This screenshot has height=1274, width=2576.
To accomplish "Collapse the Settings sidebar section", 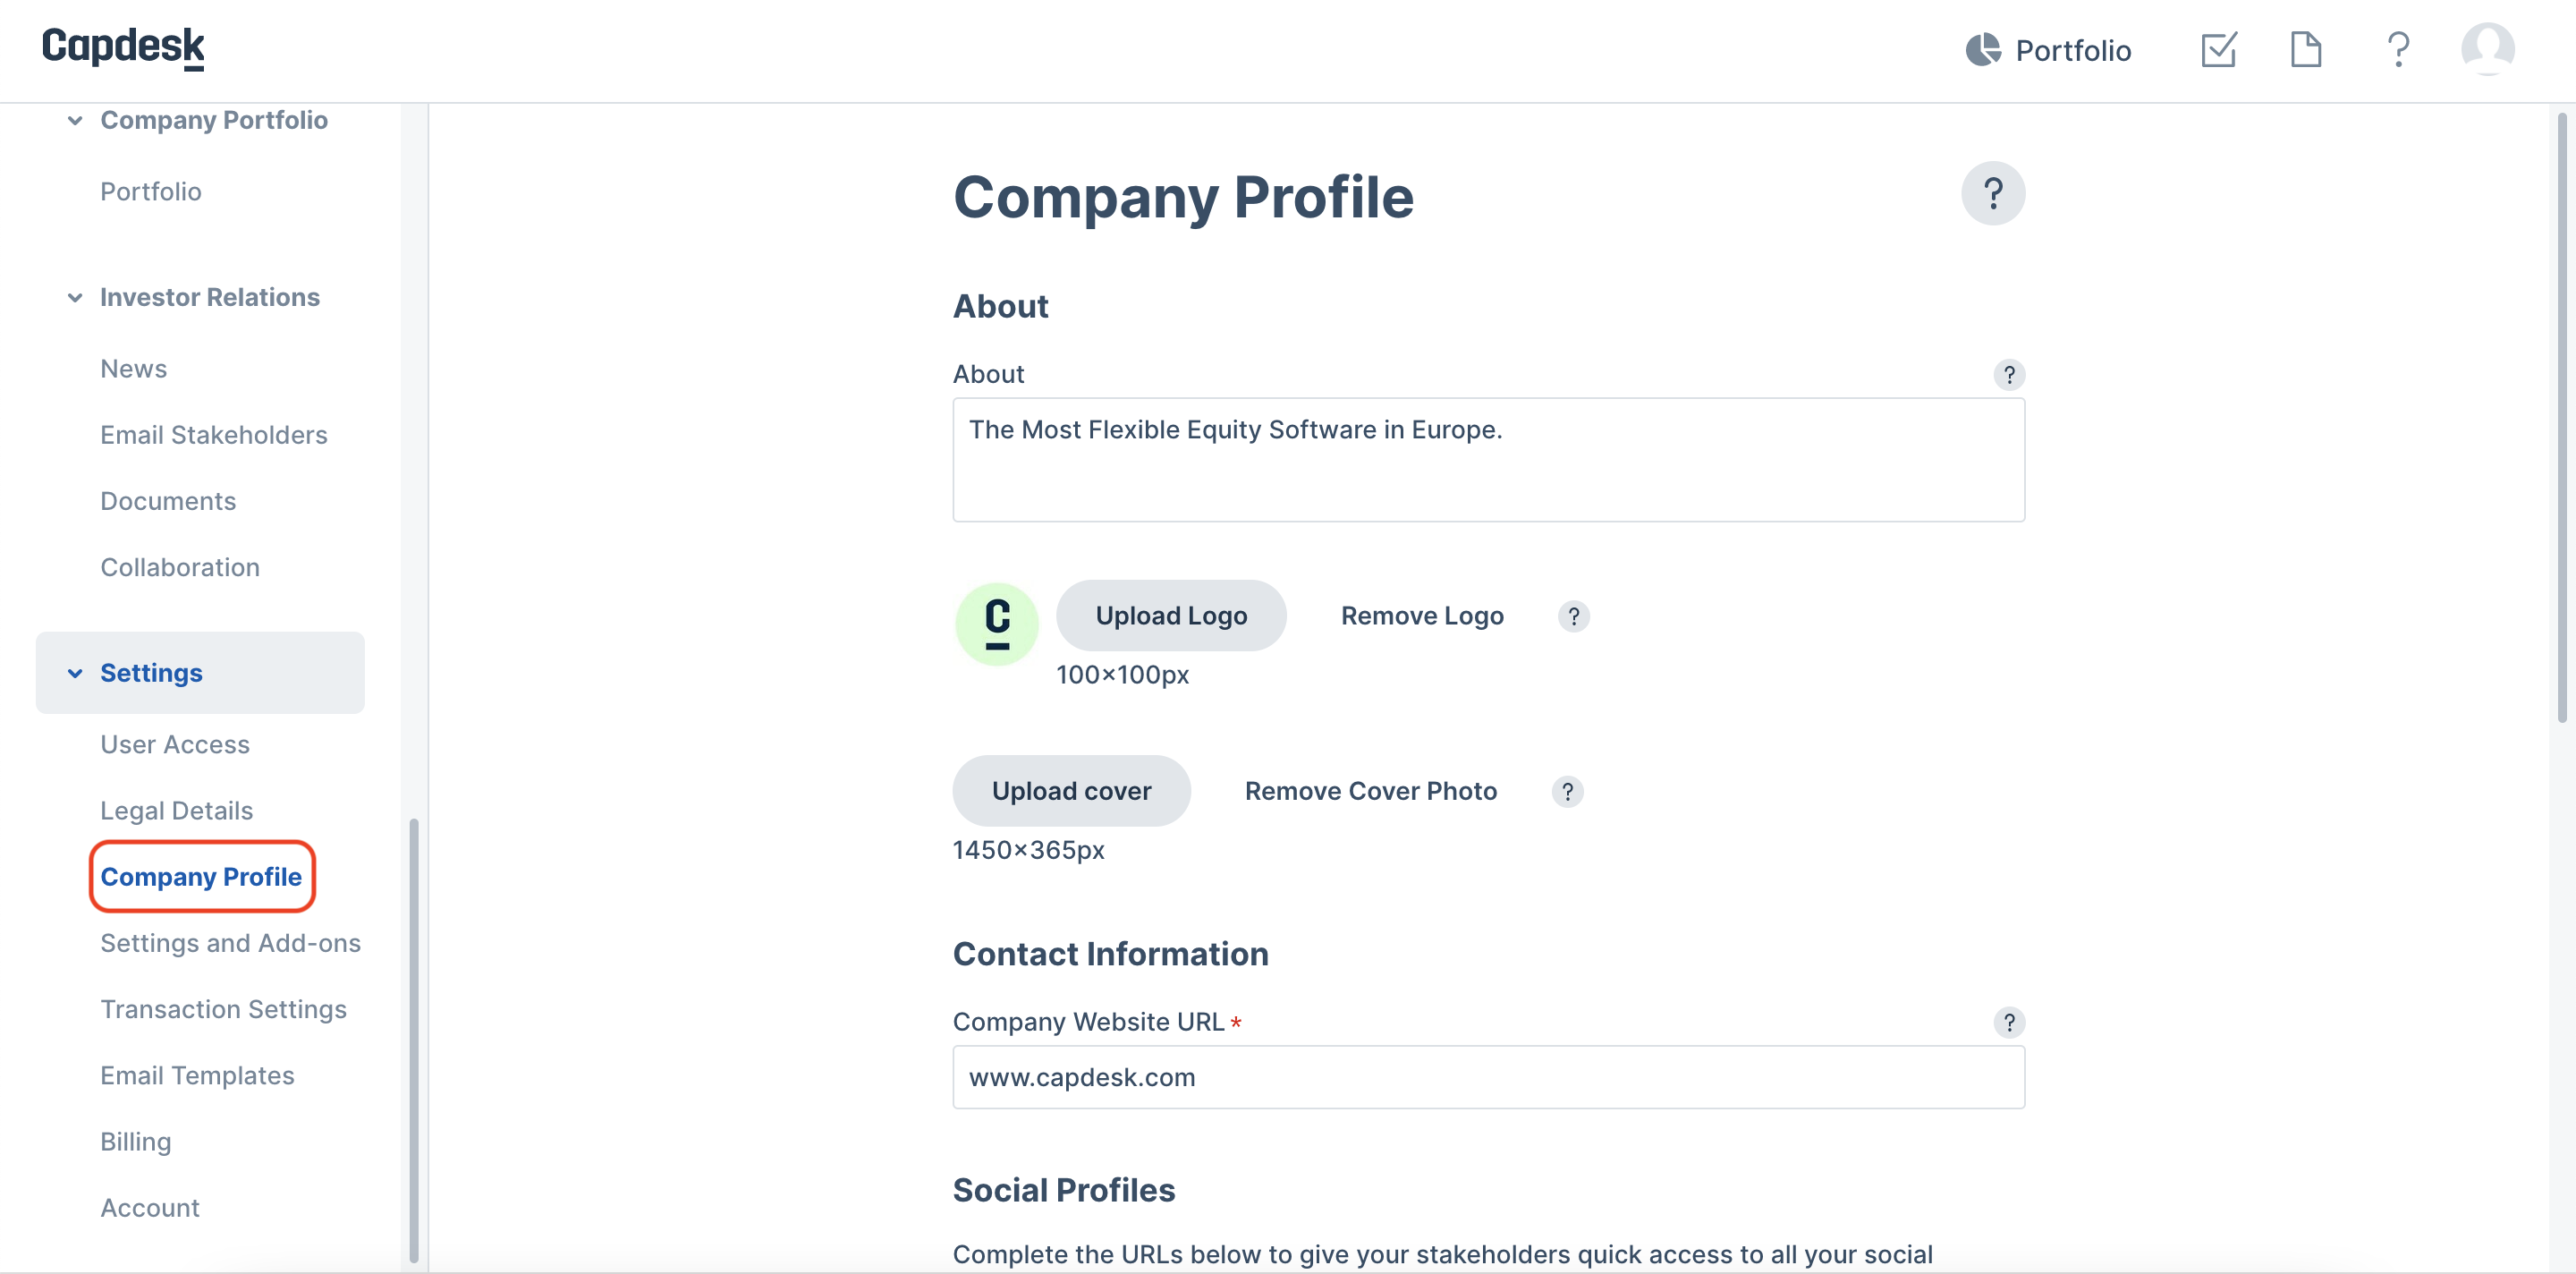I will [x=75, y=673].
